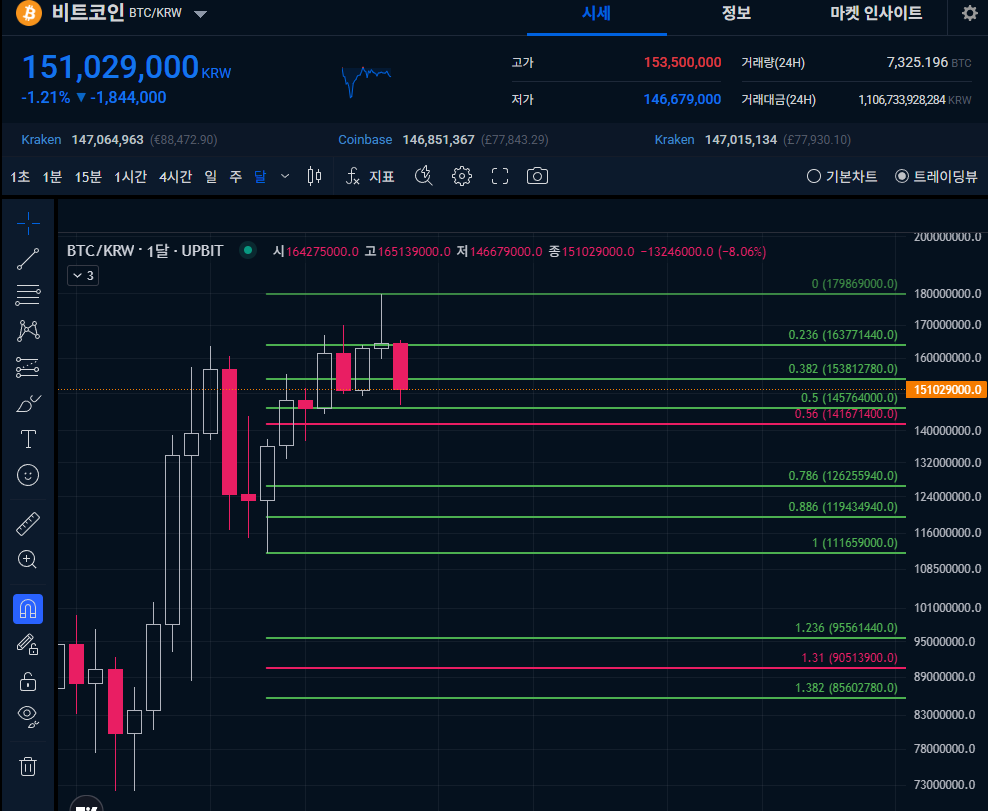988x811 pixels.
Task: Click the BTC/KRW · 1달 · UPBIT chart title
Action: pyautogui.click(x=145, y=251)
